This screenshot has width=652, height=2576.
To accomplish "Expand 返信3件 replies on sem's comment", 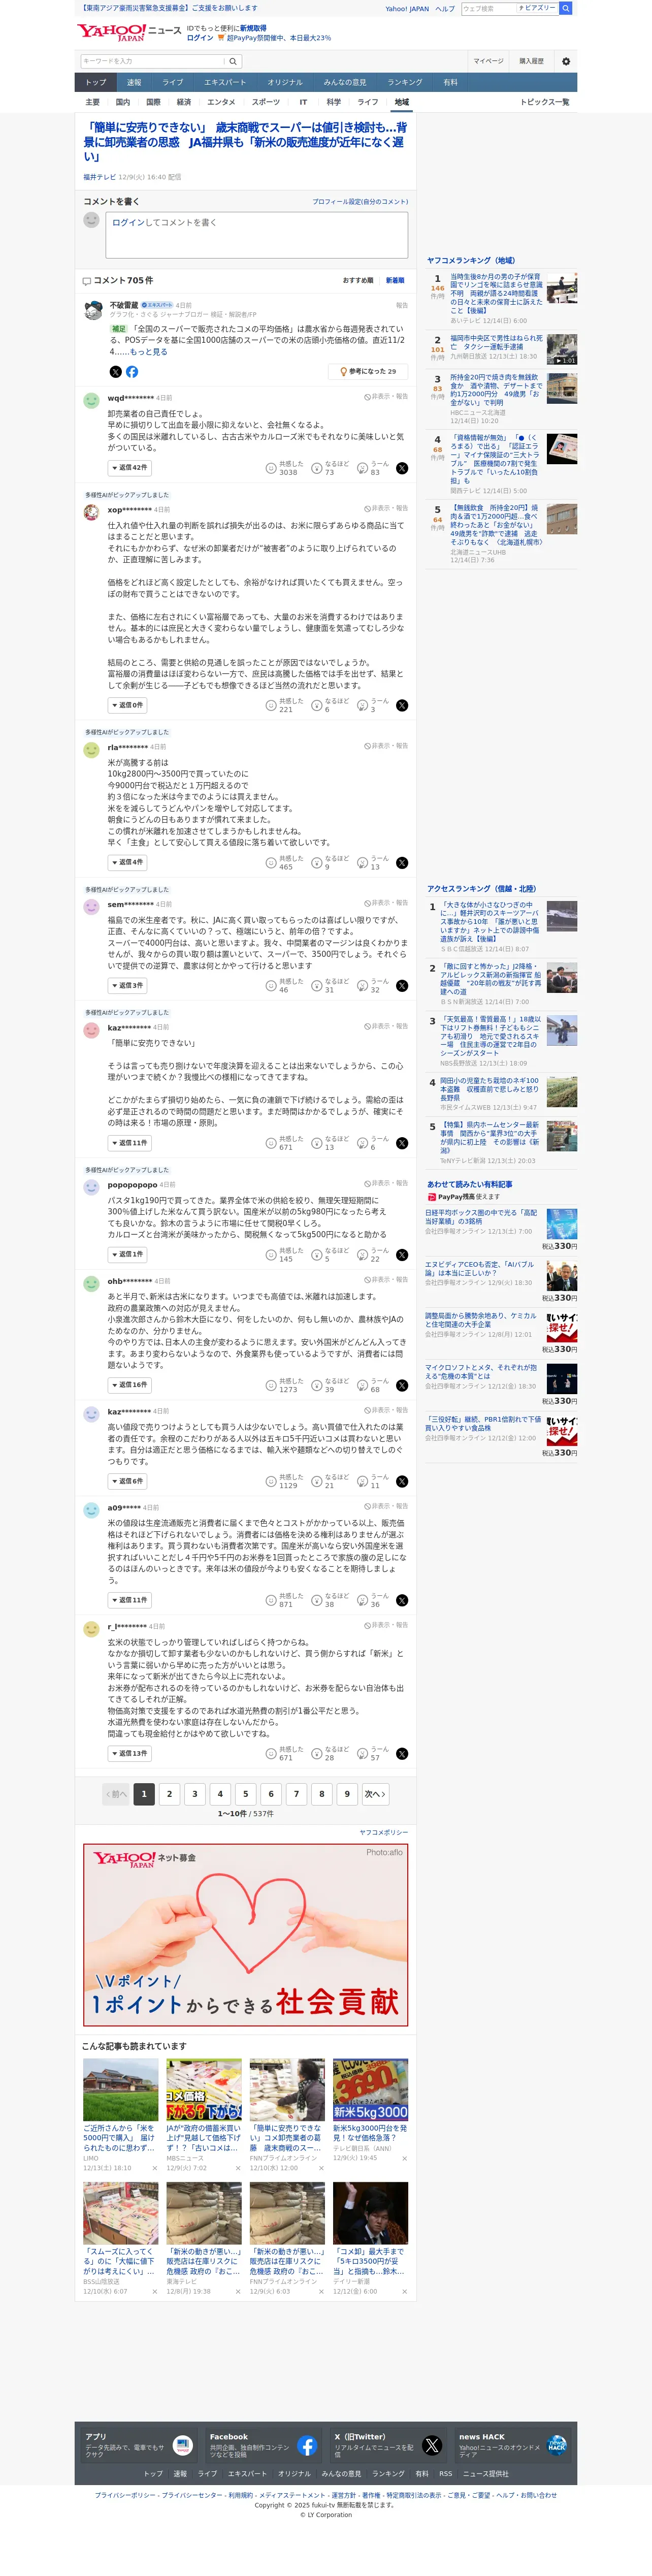I will click(x=128, y=985).
